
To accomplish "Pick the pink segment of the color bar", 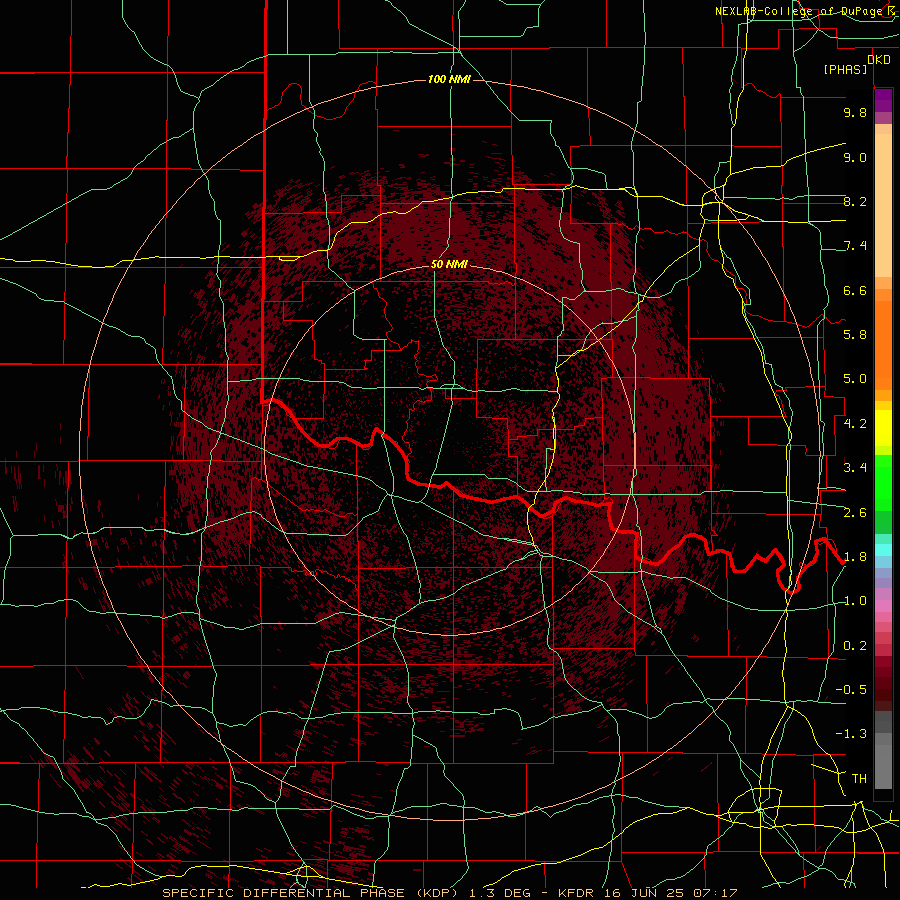I will (x=883, y=606).
